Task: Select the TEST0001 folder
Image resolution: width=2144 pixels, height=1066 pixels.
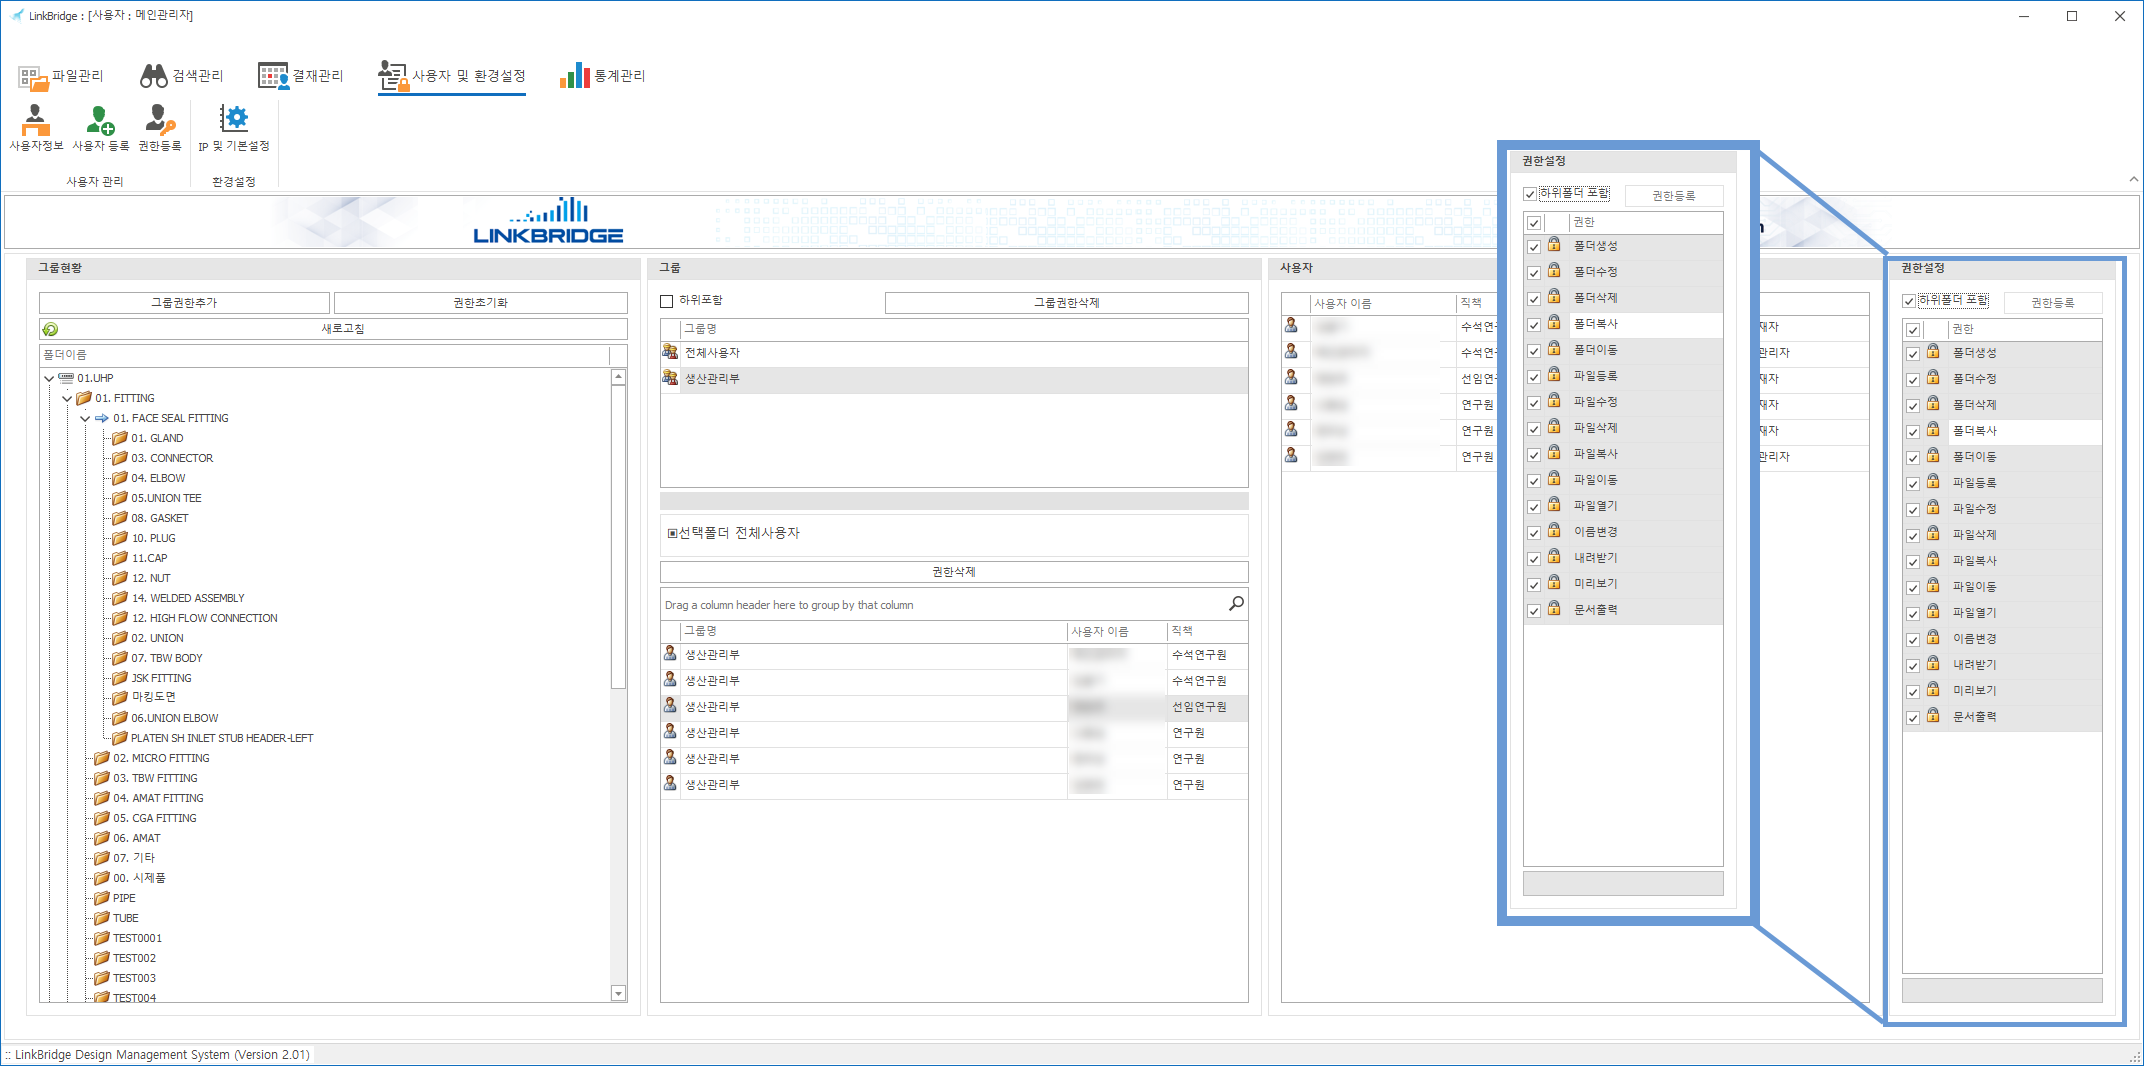Action: pyautogui.click(x=137, y=938)
